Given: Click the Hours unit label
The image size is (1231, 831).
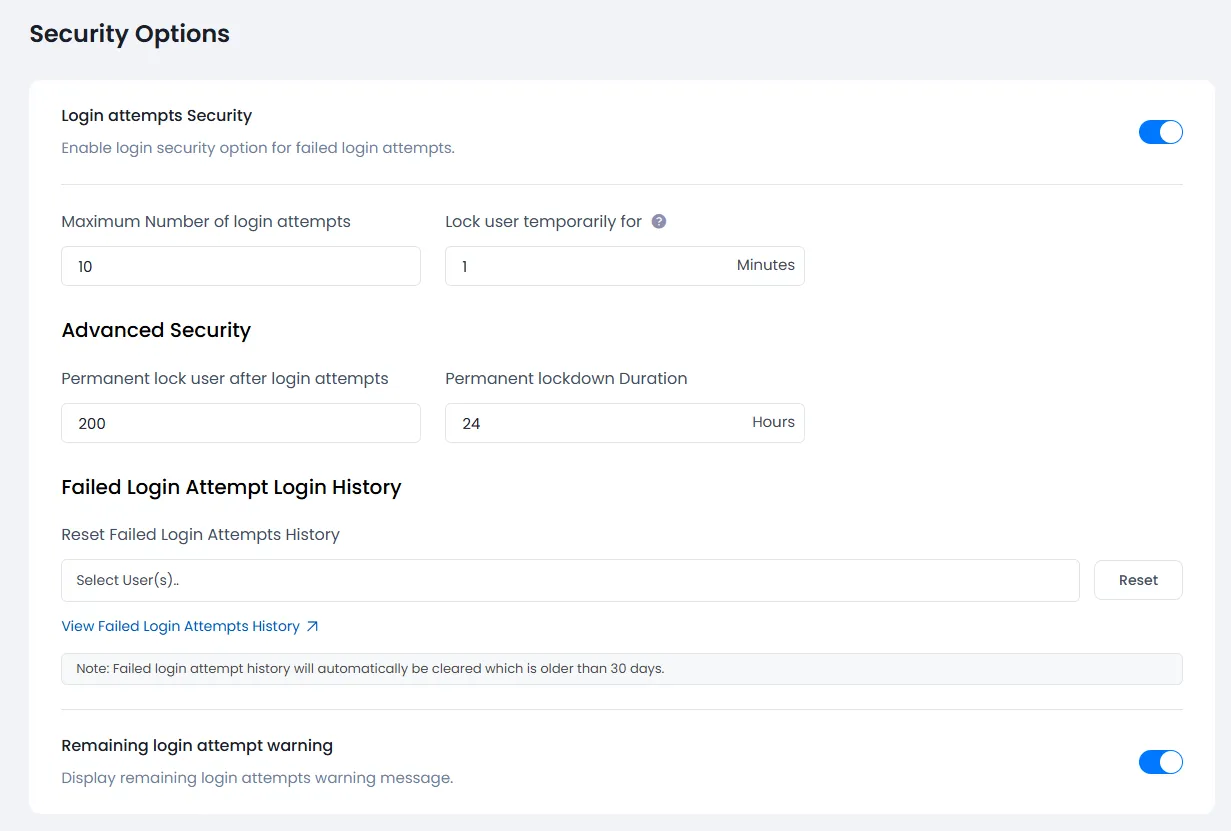Looking at the screenshot, I should pyautogui.click(x=773, y=422).
